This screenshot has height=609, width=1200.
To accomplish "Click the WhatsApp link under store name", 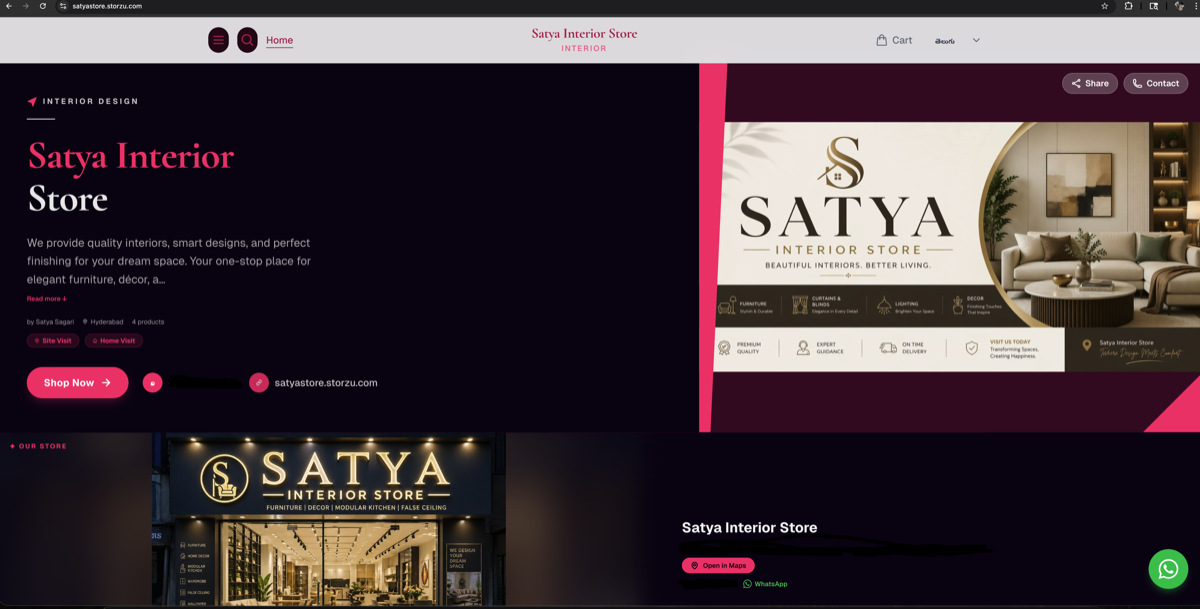I will point(765,584).
